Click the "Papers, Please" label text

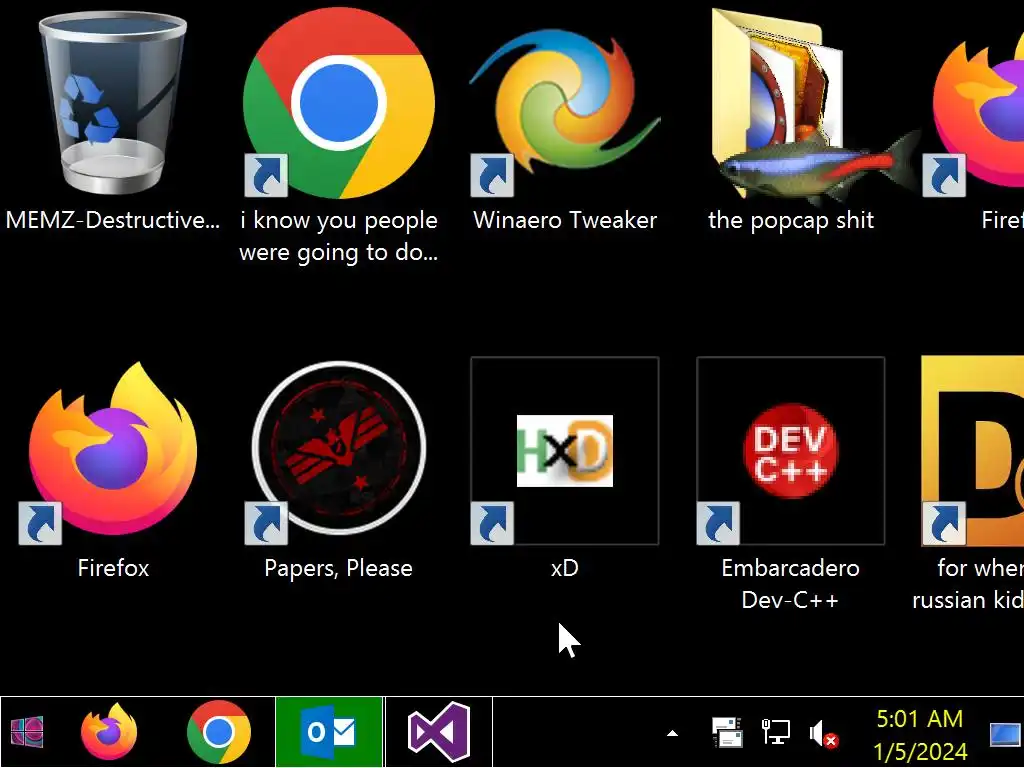tap(338, 568)
